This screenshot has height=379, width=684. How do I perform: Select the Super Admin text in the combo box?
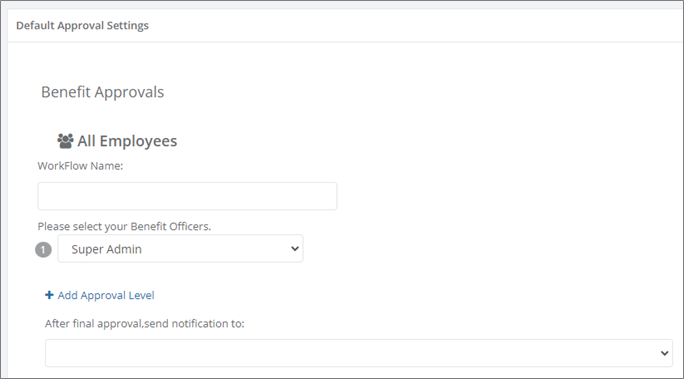point(106,249)
